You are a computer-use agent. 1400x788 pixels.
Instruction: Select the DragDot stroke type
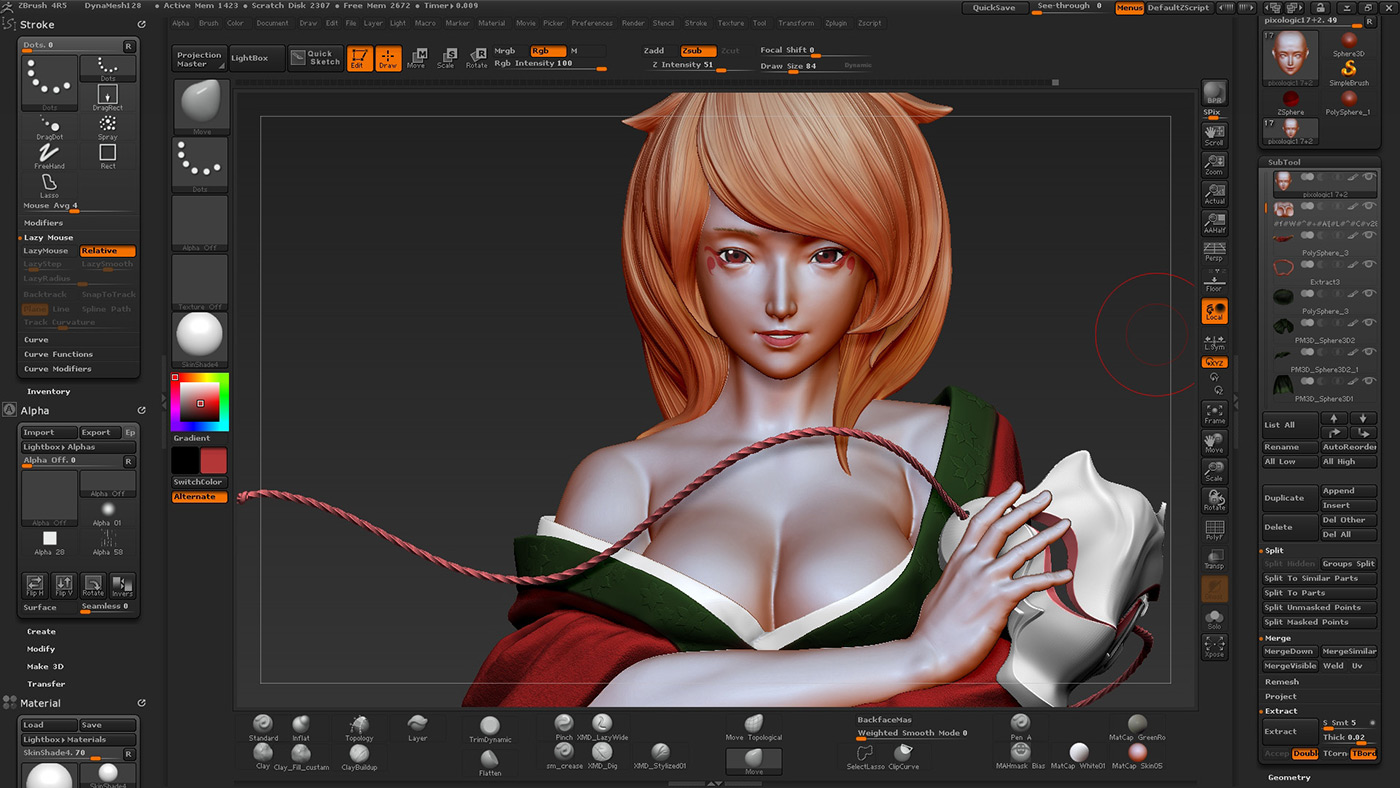(49, 126)
